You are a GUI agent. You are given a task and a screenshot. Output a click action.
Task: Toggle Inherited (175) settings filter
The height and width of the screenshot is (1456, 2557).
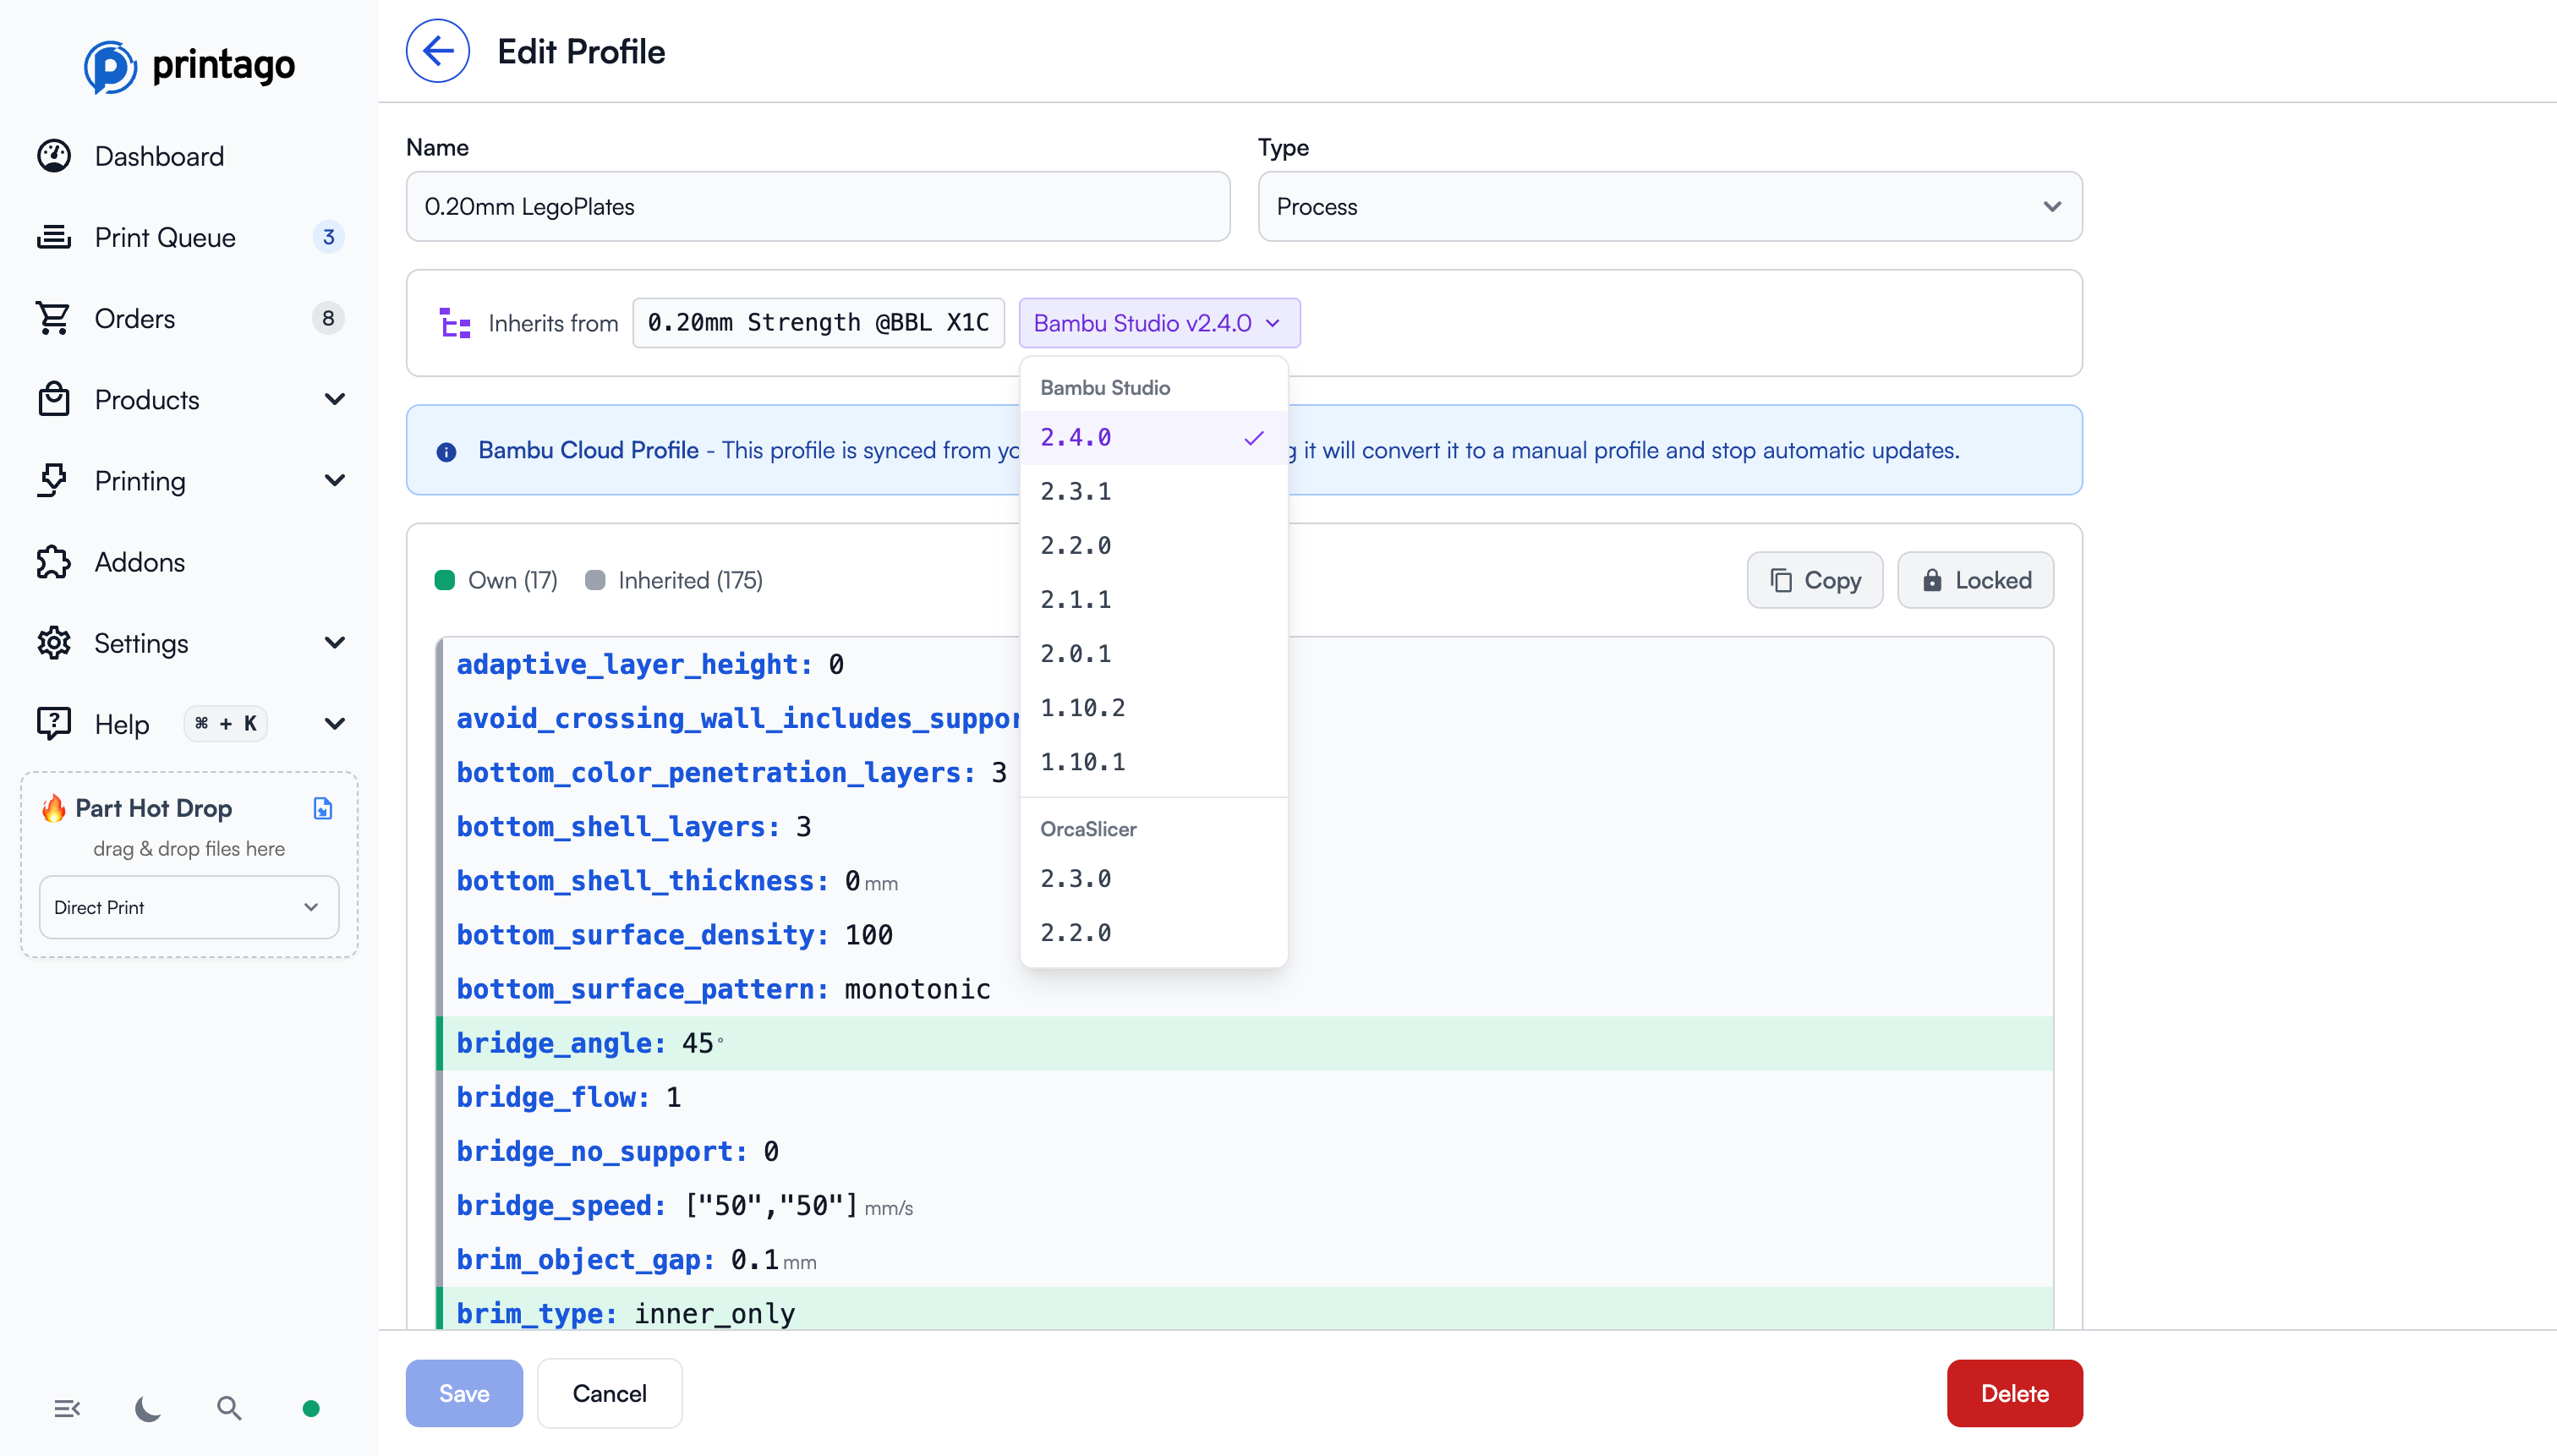(674, 580)
